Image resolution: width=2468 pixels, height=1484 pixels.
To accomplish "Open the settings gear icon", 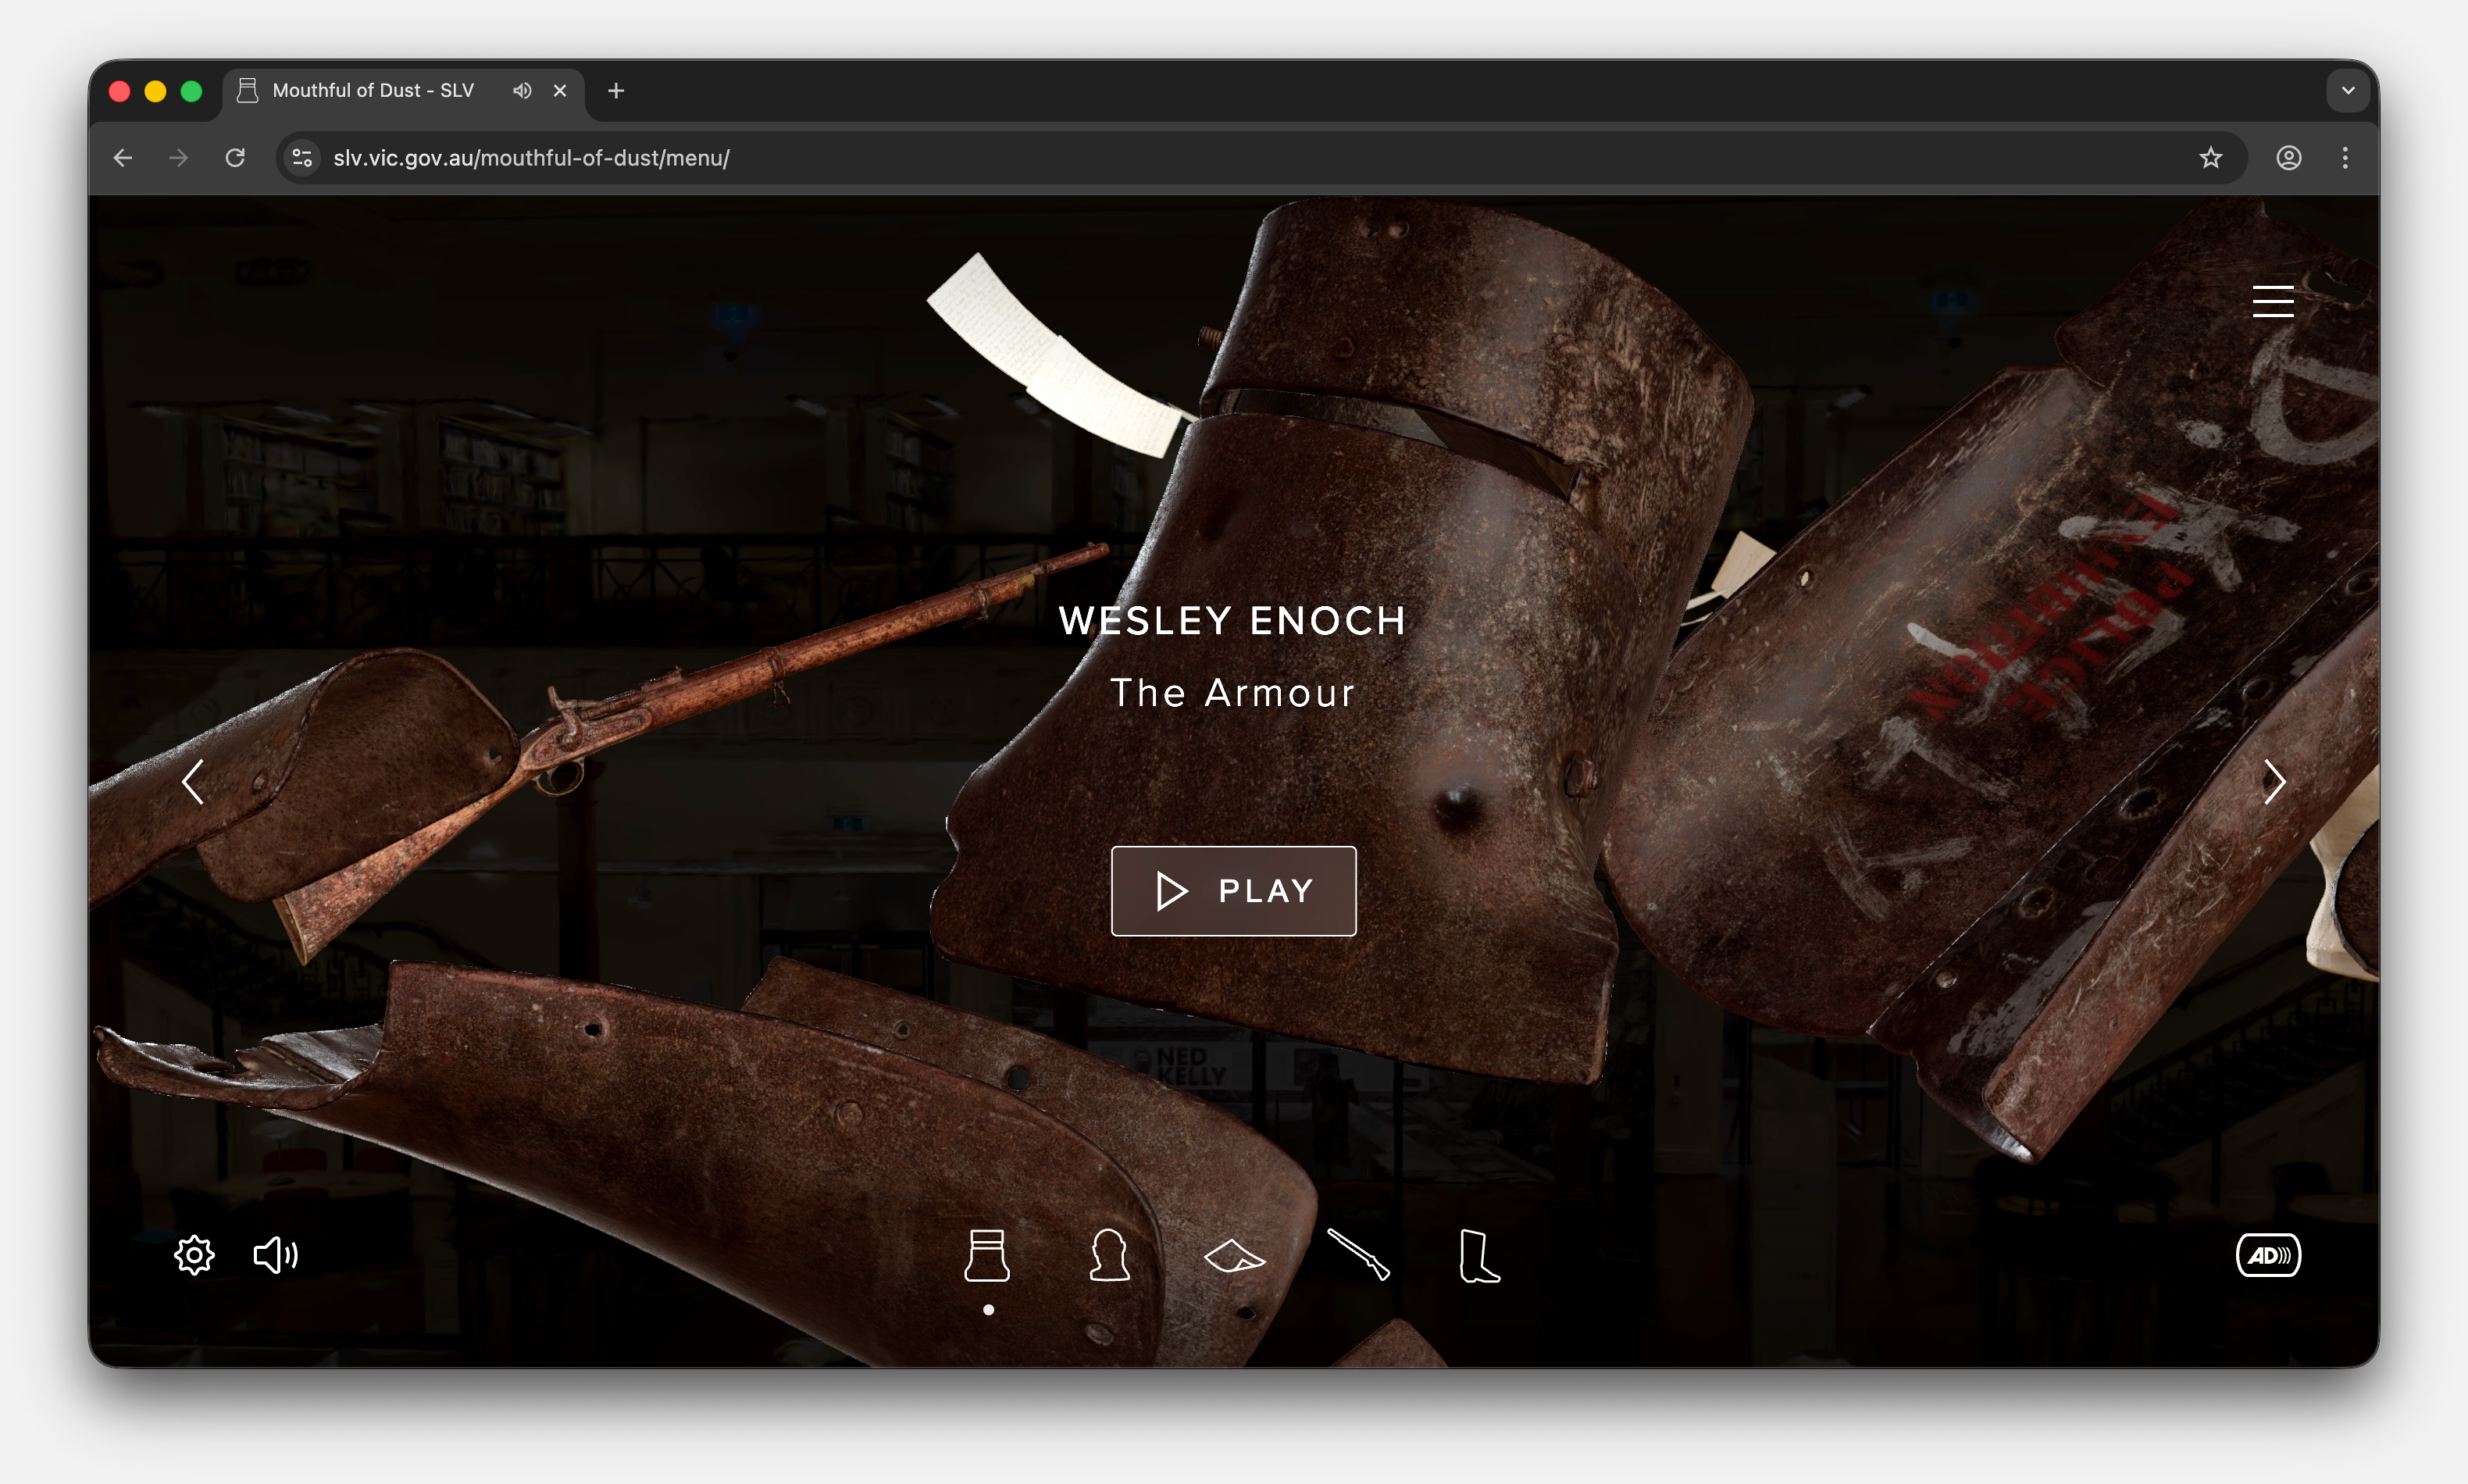I will coord(194,1255).
